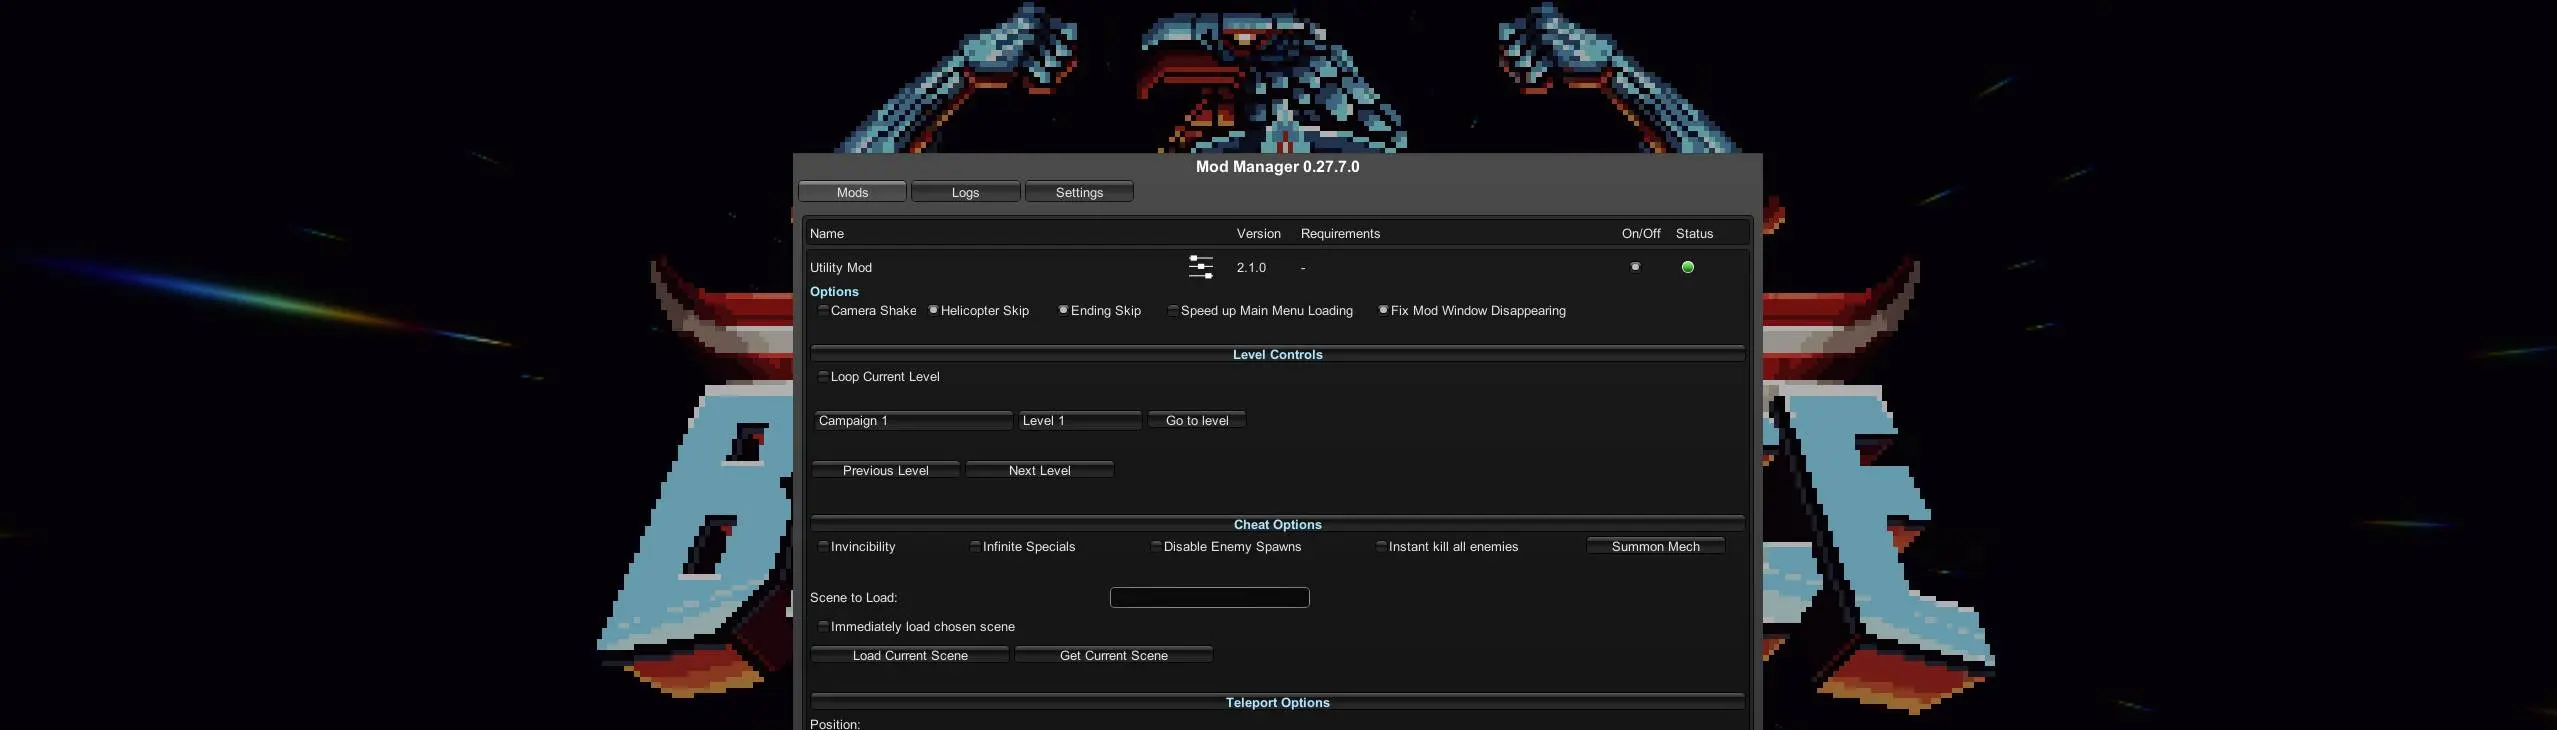Switch to the Mods tab
Screen dimensions: 2557x730
(852, 192)
